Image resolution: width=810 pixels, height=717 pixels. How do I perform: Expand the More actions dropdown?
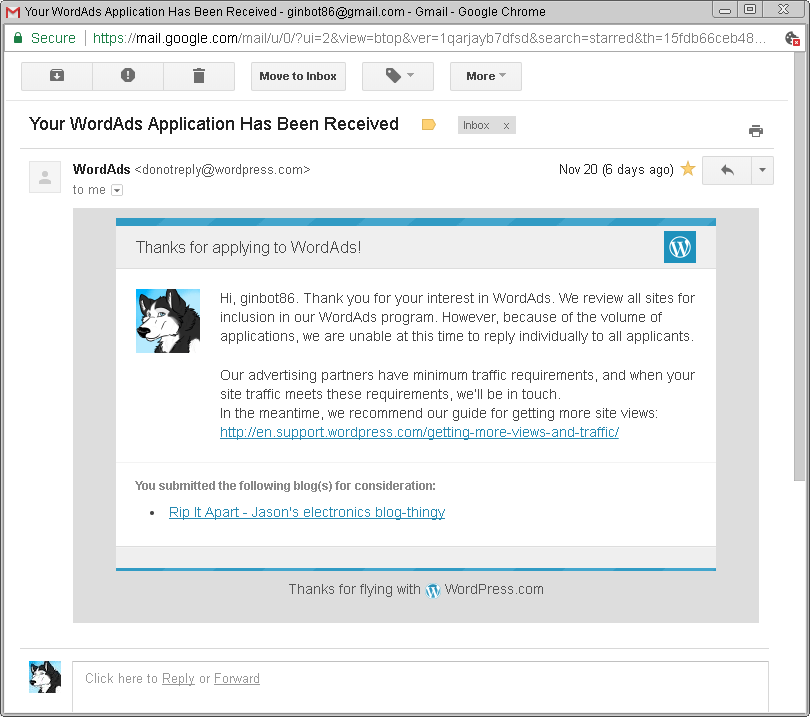485,76
